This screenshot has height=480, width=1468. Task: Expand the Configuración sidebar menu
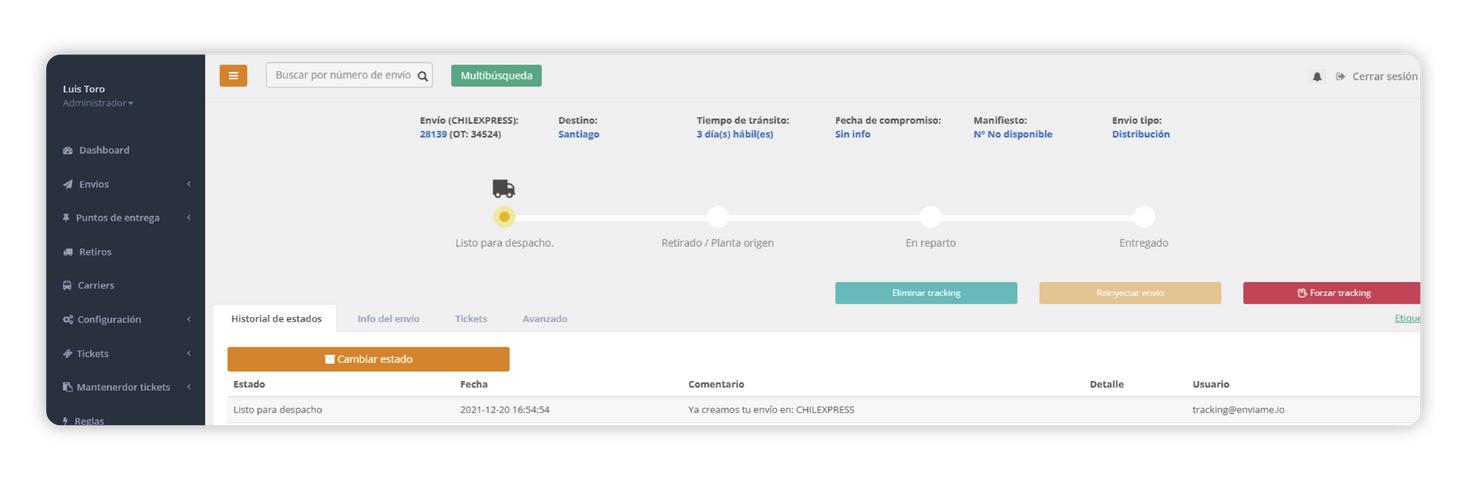pos(109,319)
